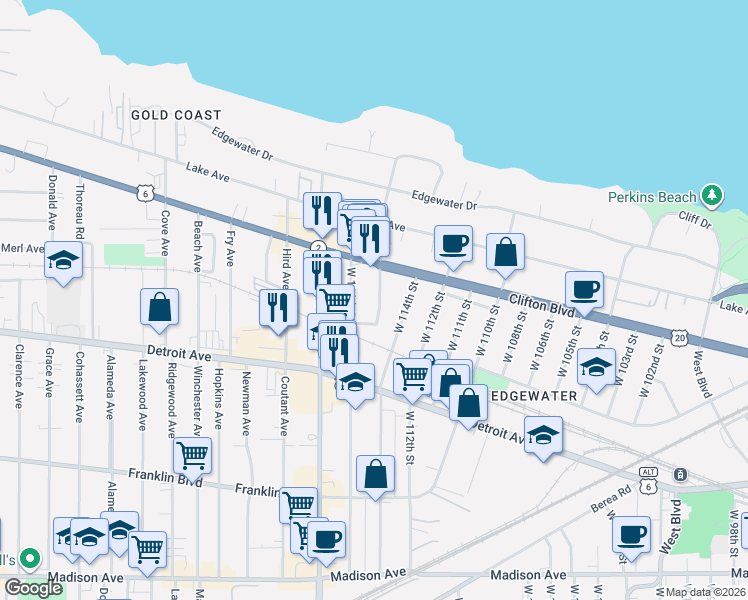
Task: Open the green pin at bottom-left edge
Action: tap(30, 559)
